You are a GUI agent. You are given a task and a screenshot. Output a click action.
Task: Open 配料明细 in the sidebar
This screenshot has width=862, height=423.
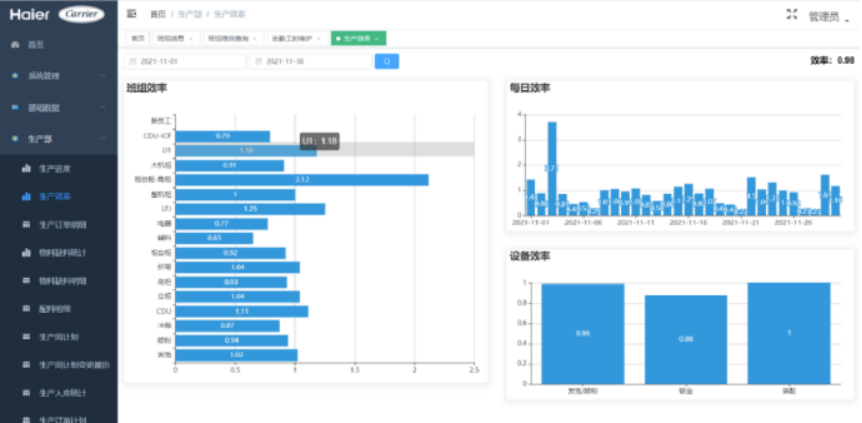click(54, 309)
